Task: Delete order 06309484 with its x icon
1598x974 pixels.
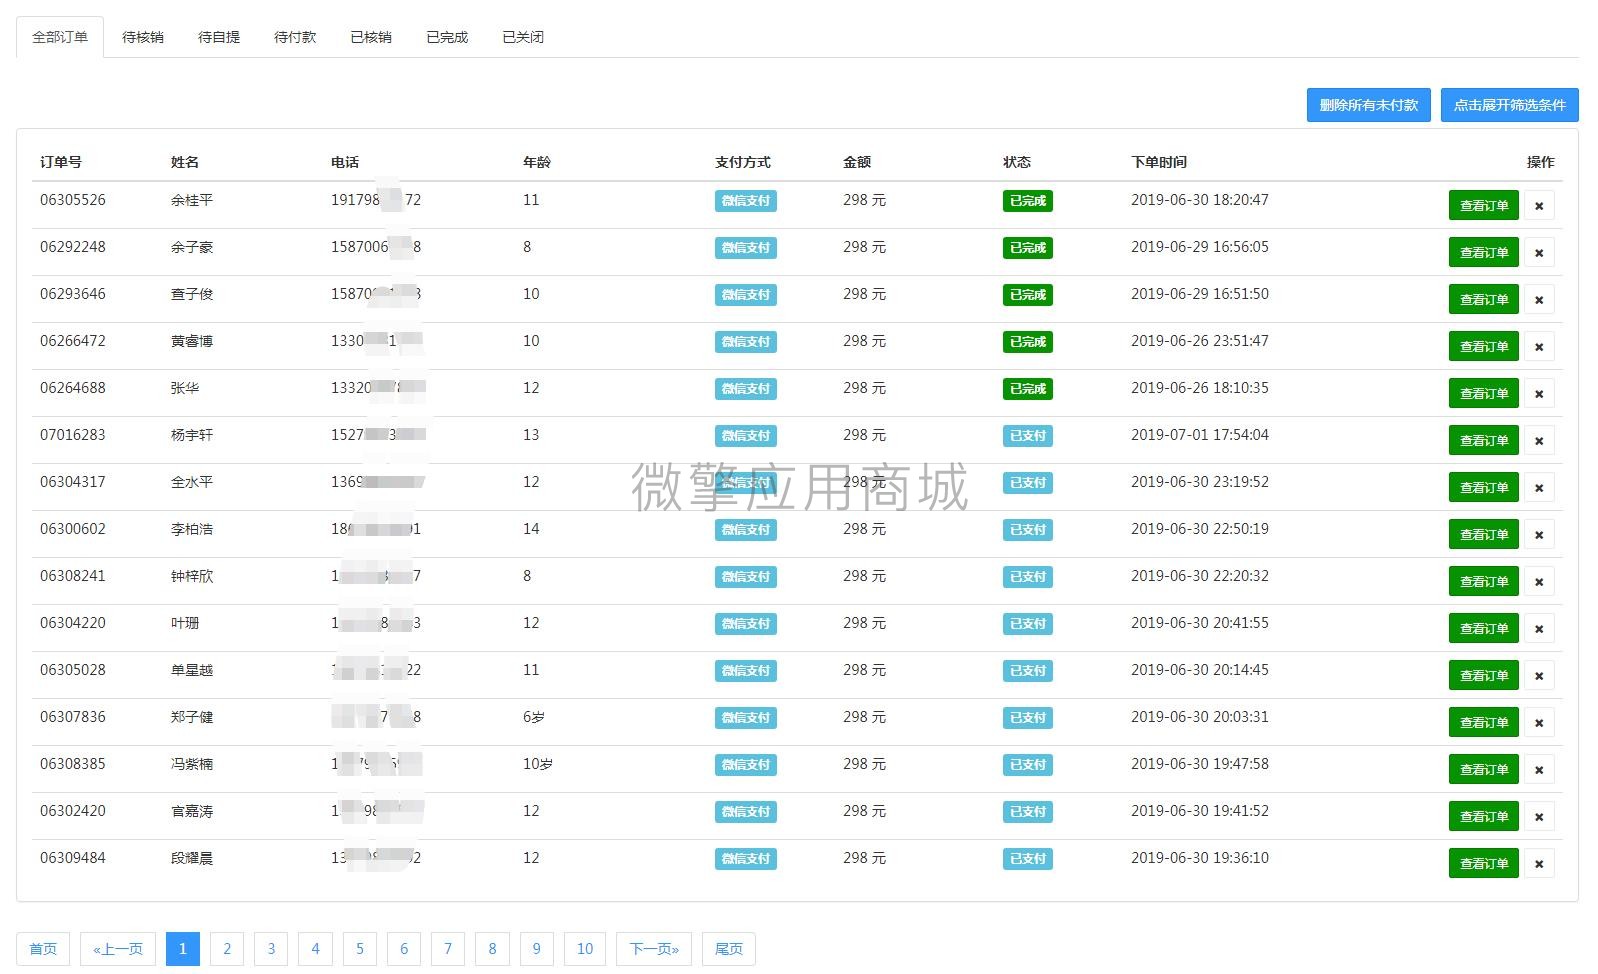Action: pyautogui.click(x=1539, y=863)
